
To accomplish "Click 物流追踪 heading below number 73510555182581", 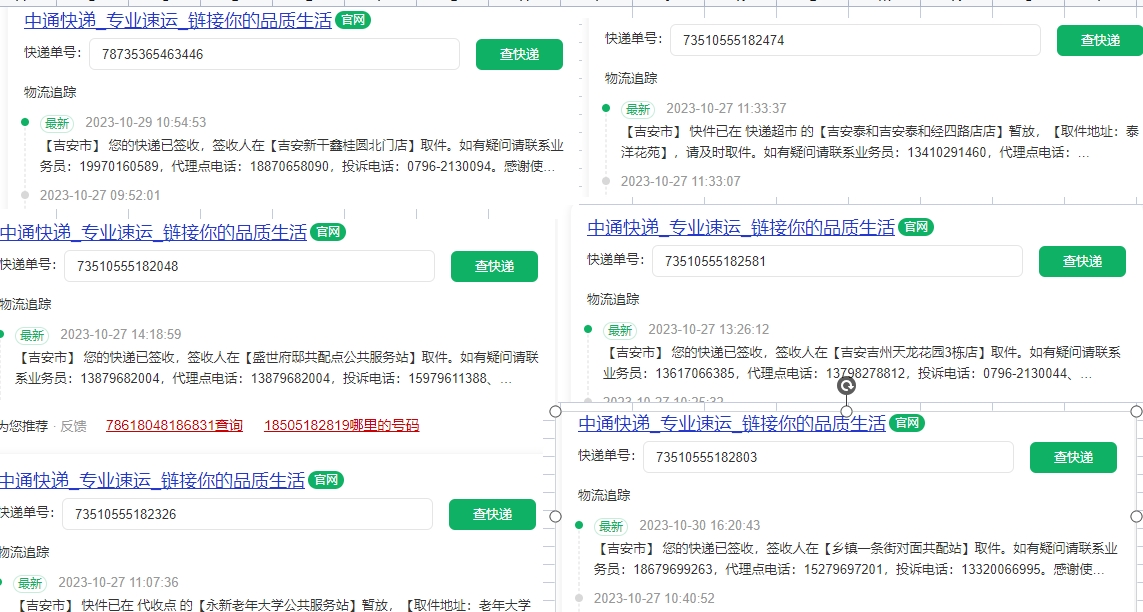I will click(x=613, y=299).
